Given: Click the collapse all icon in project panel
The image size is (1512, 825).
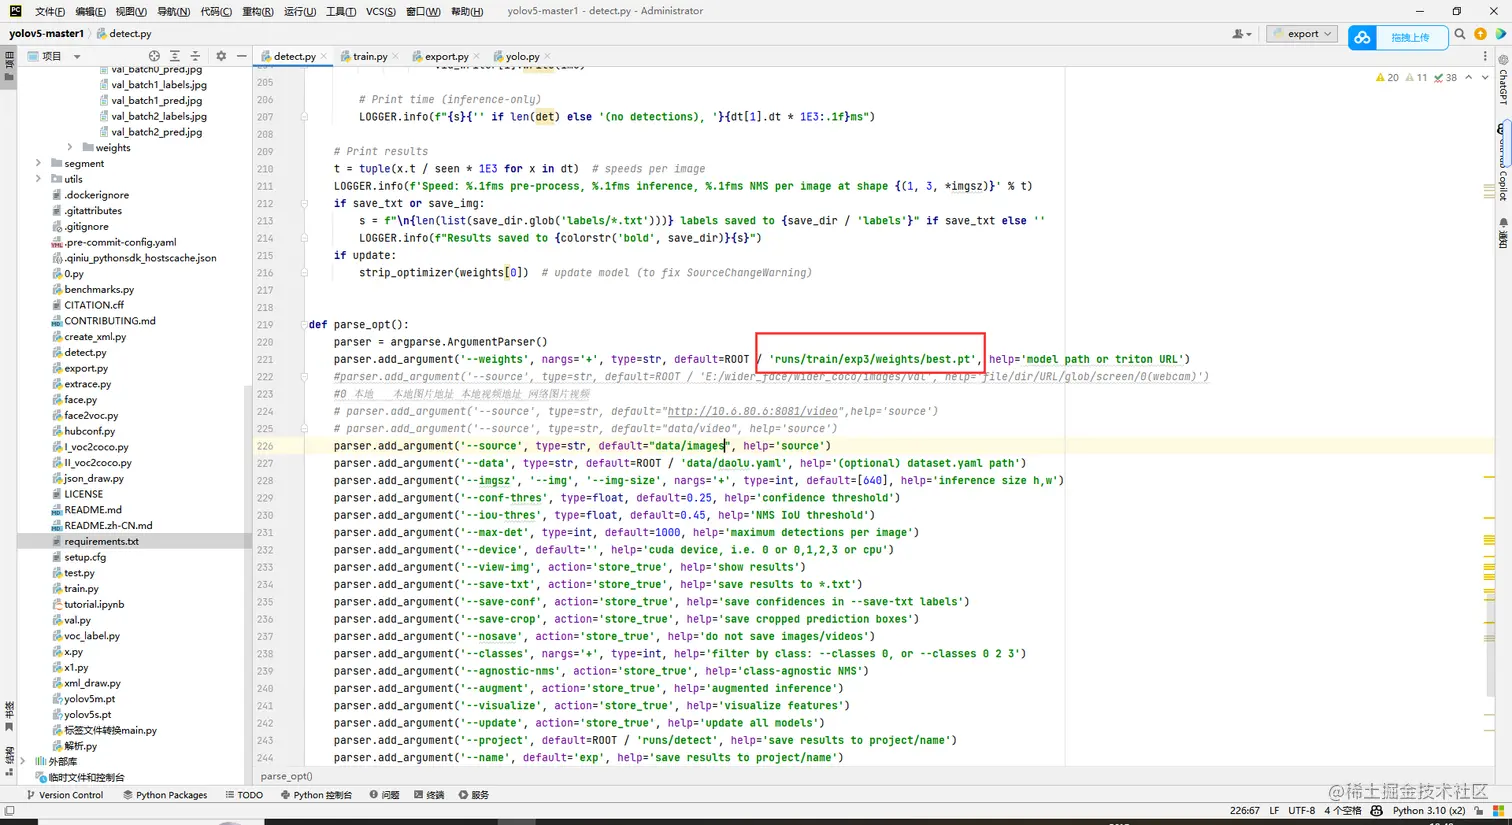Looking at the screenshot, I should click(x=195, y=56).
